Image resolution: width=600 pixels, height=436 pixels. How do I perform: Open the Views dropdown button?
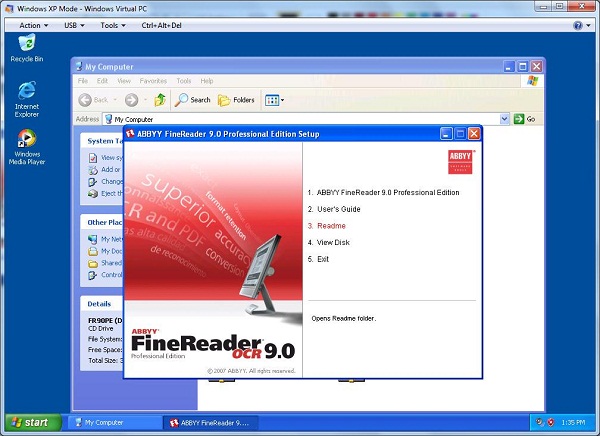coord(274,100)
